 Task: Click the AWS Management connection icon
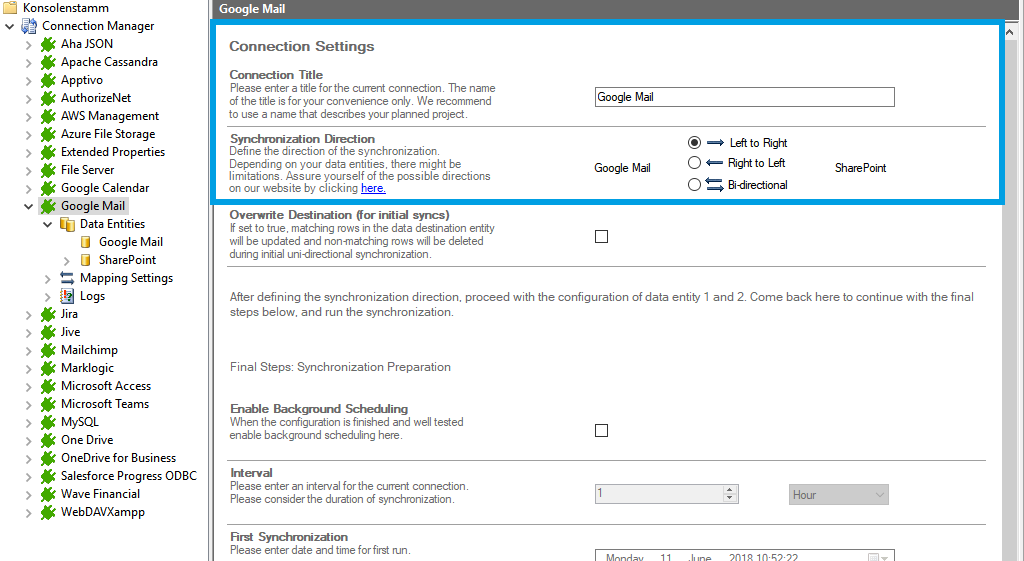coord(48,116)
